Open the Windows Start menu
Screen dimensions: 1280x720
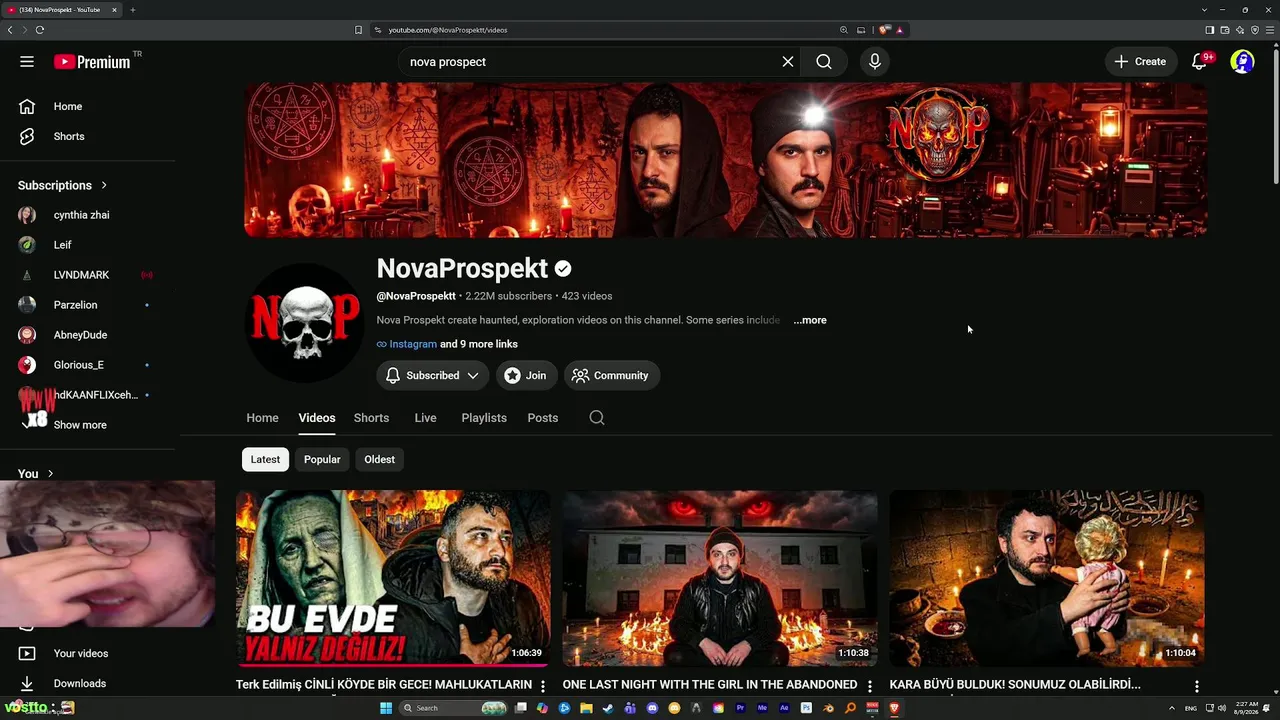[x=386, y=708]
